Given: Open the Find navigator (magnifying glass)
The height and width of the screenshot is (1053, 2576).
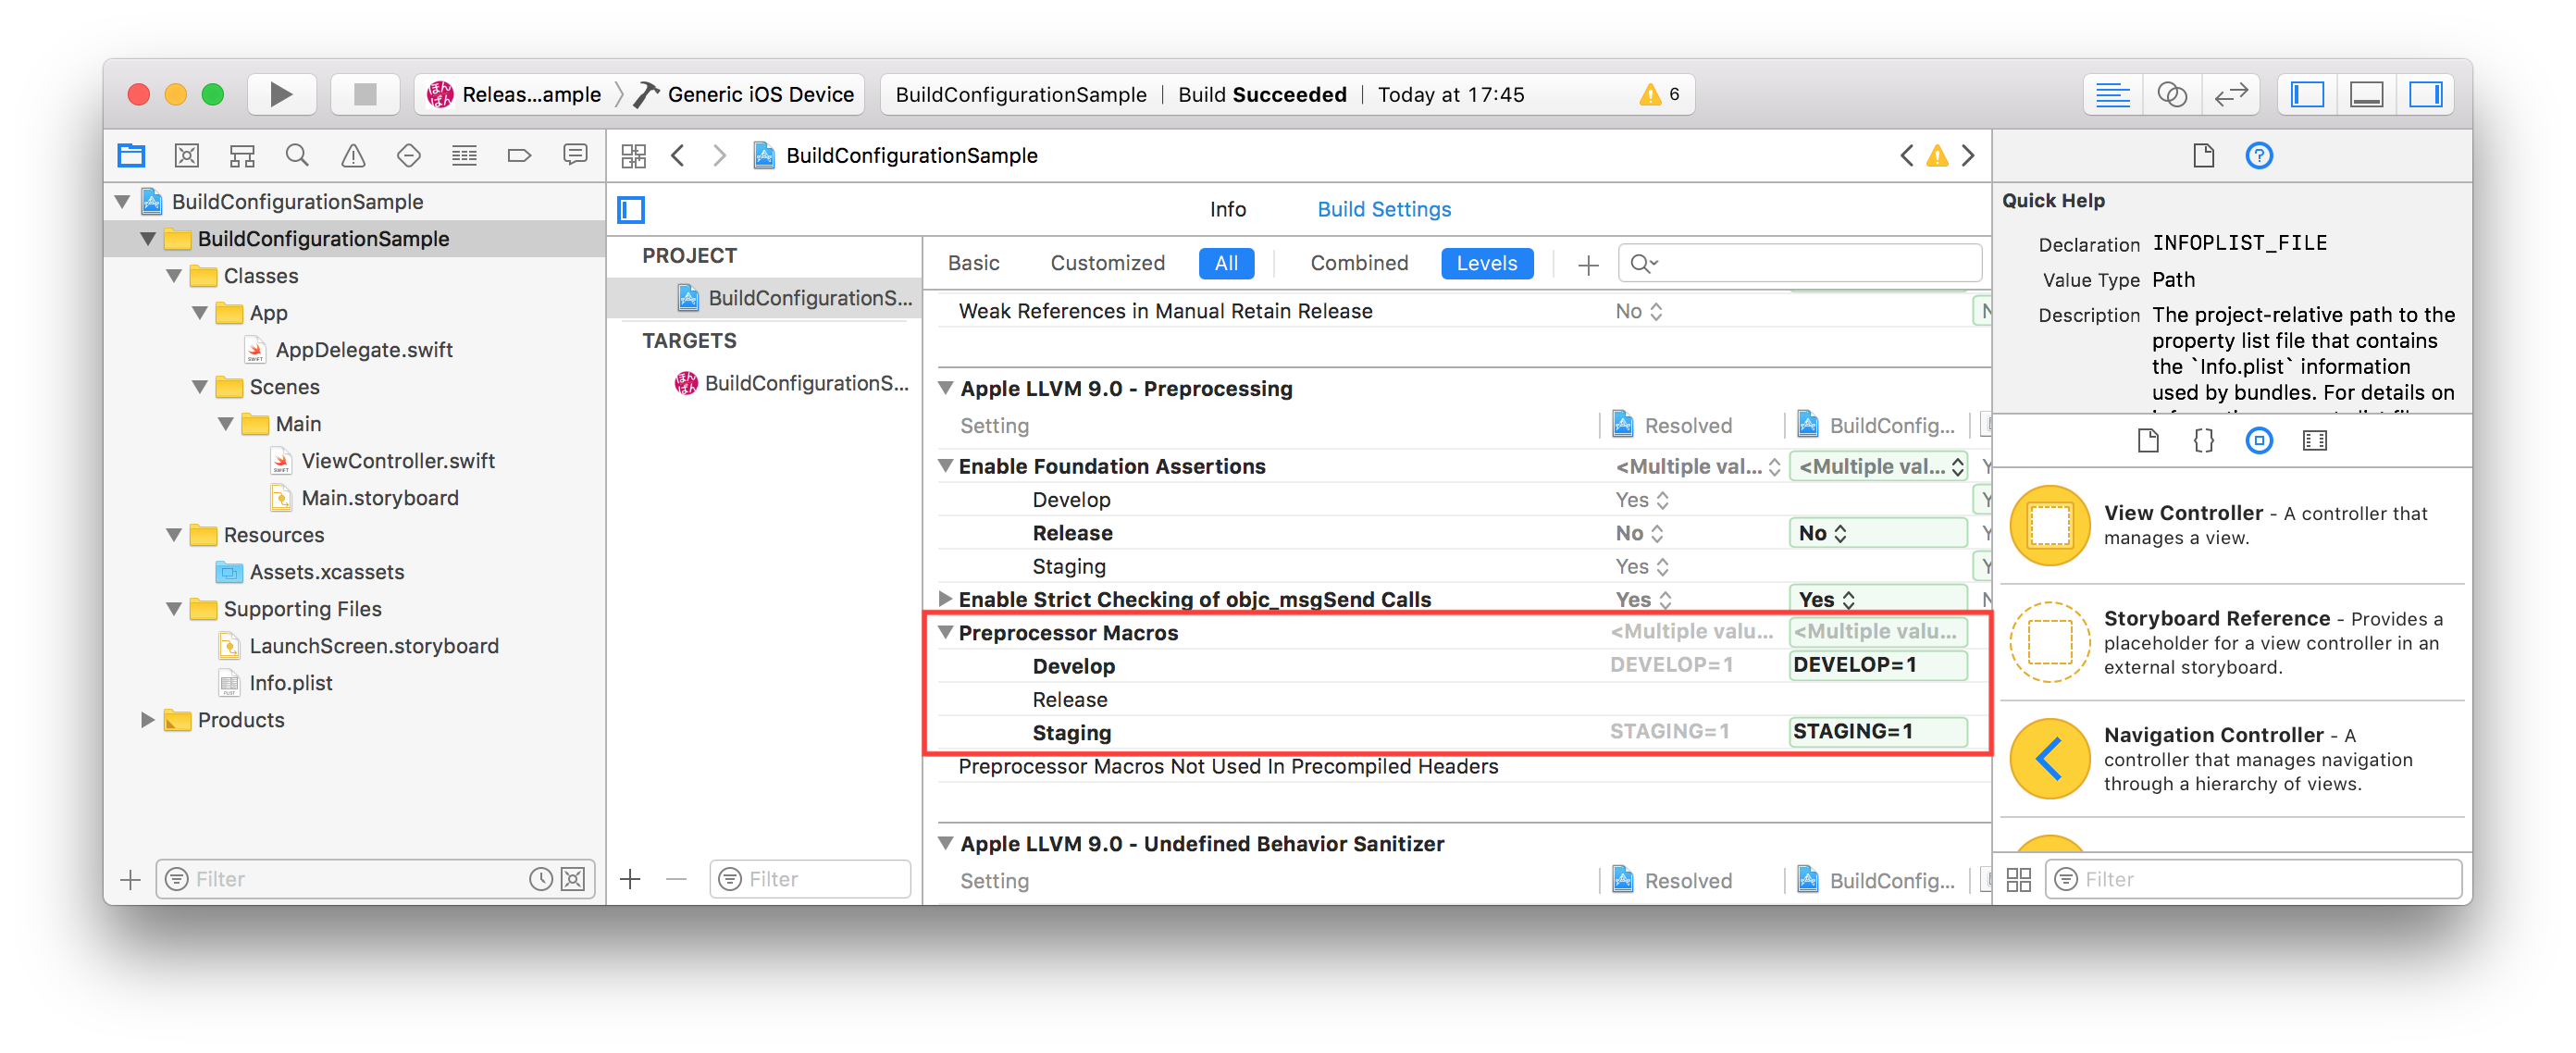Looking at the screenshot, I should point(297,155).
